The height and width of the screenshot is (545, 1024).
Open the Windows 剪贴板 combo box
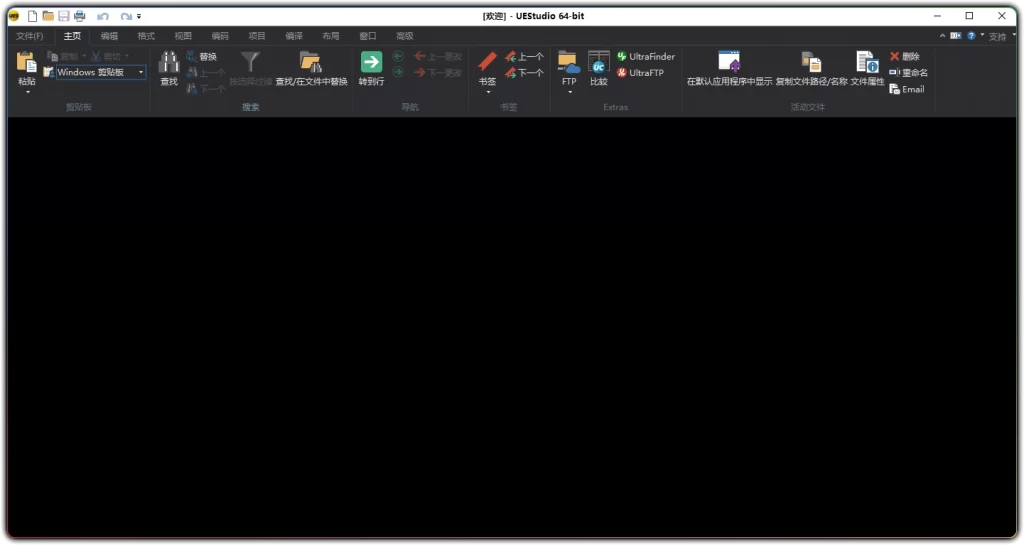point(101,72)
